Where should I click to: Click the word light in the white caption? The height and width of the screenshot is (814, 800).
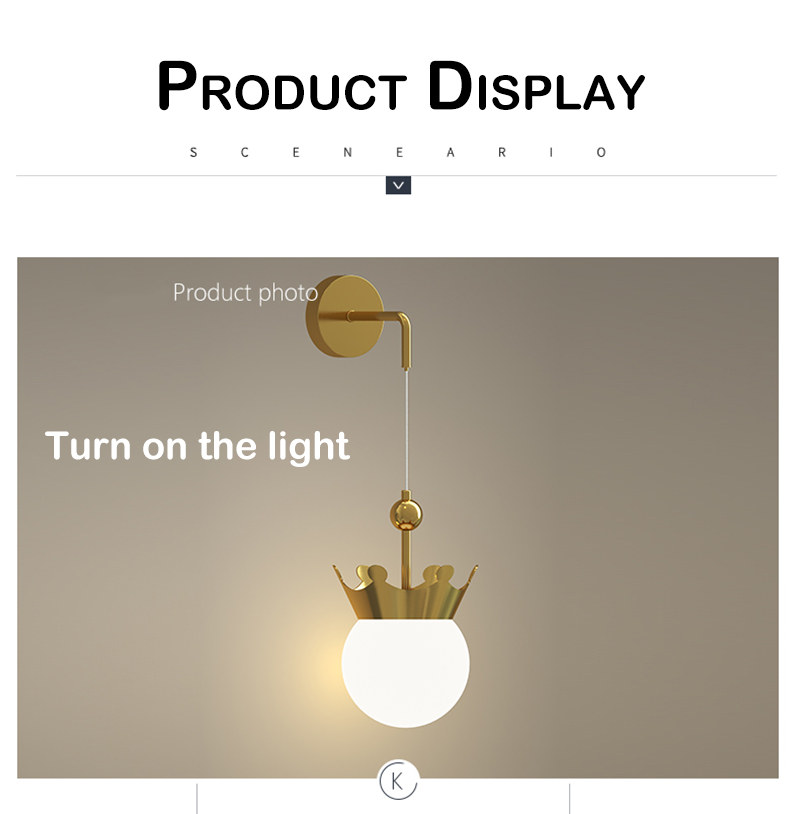tap(309, 447)
